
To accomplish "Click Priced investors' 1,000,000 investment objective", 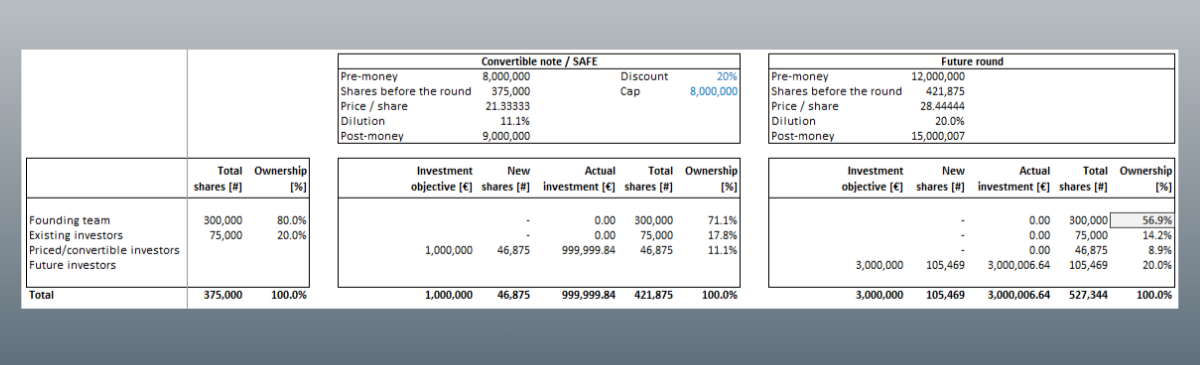I will pos(448,250).
